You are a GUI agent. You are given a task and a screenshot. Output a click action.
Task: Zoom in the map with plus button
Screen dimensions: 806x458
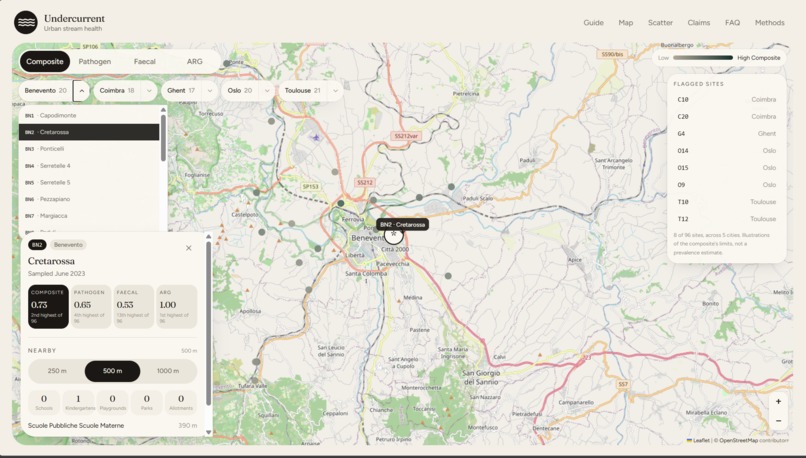(x=778, y=401)
